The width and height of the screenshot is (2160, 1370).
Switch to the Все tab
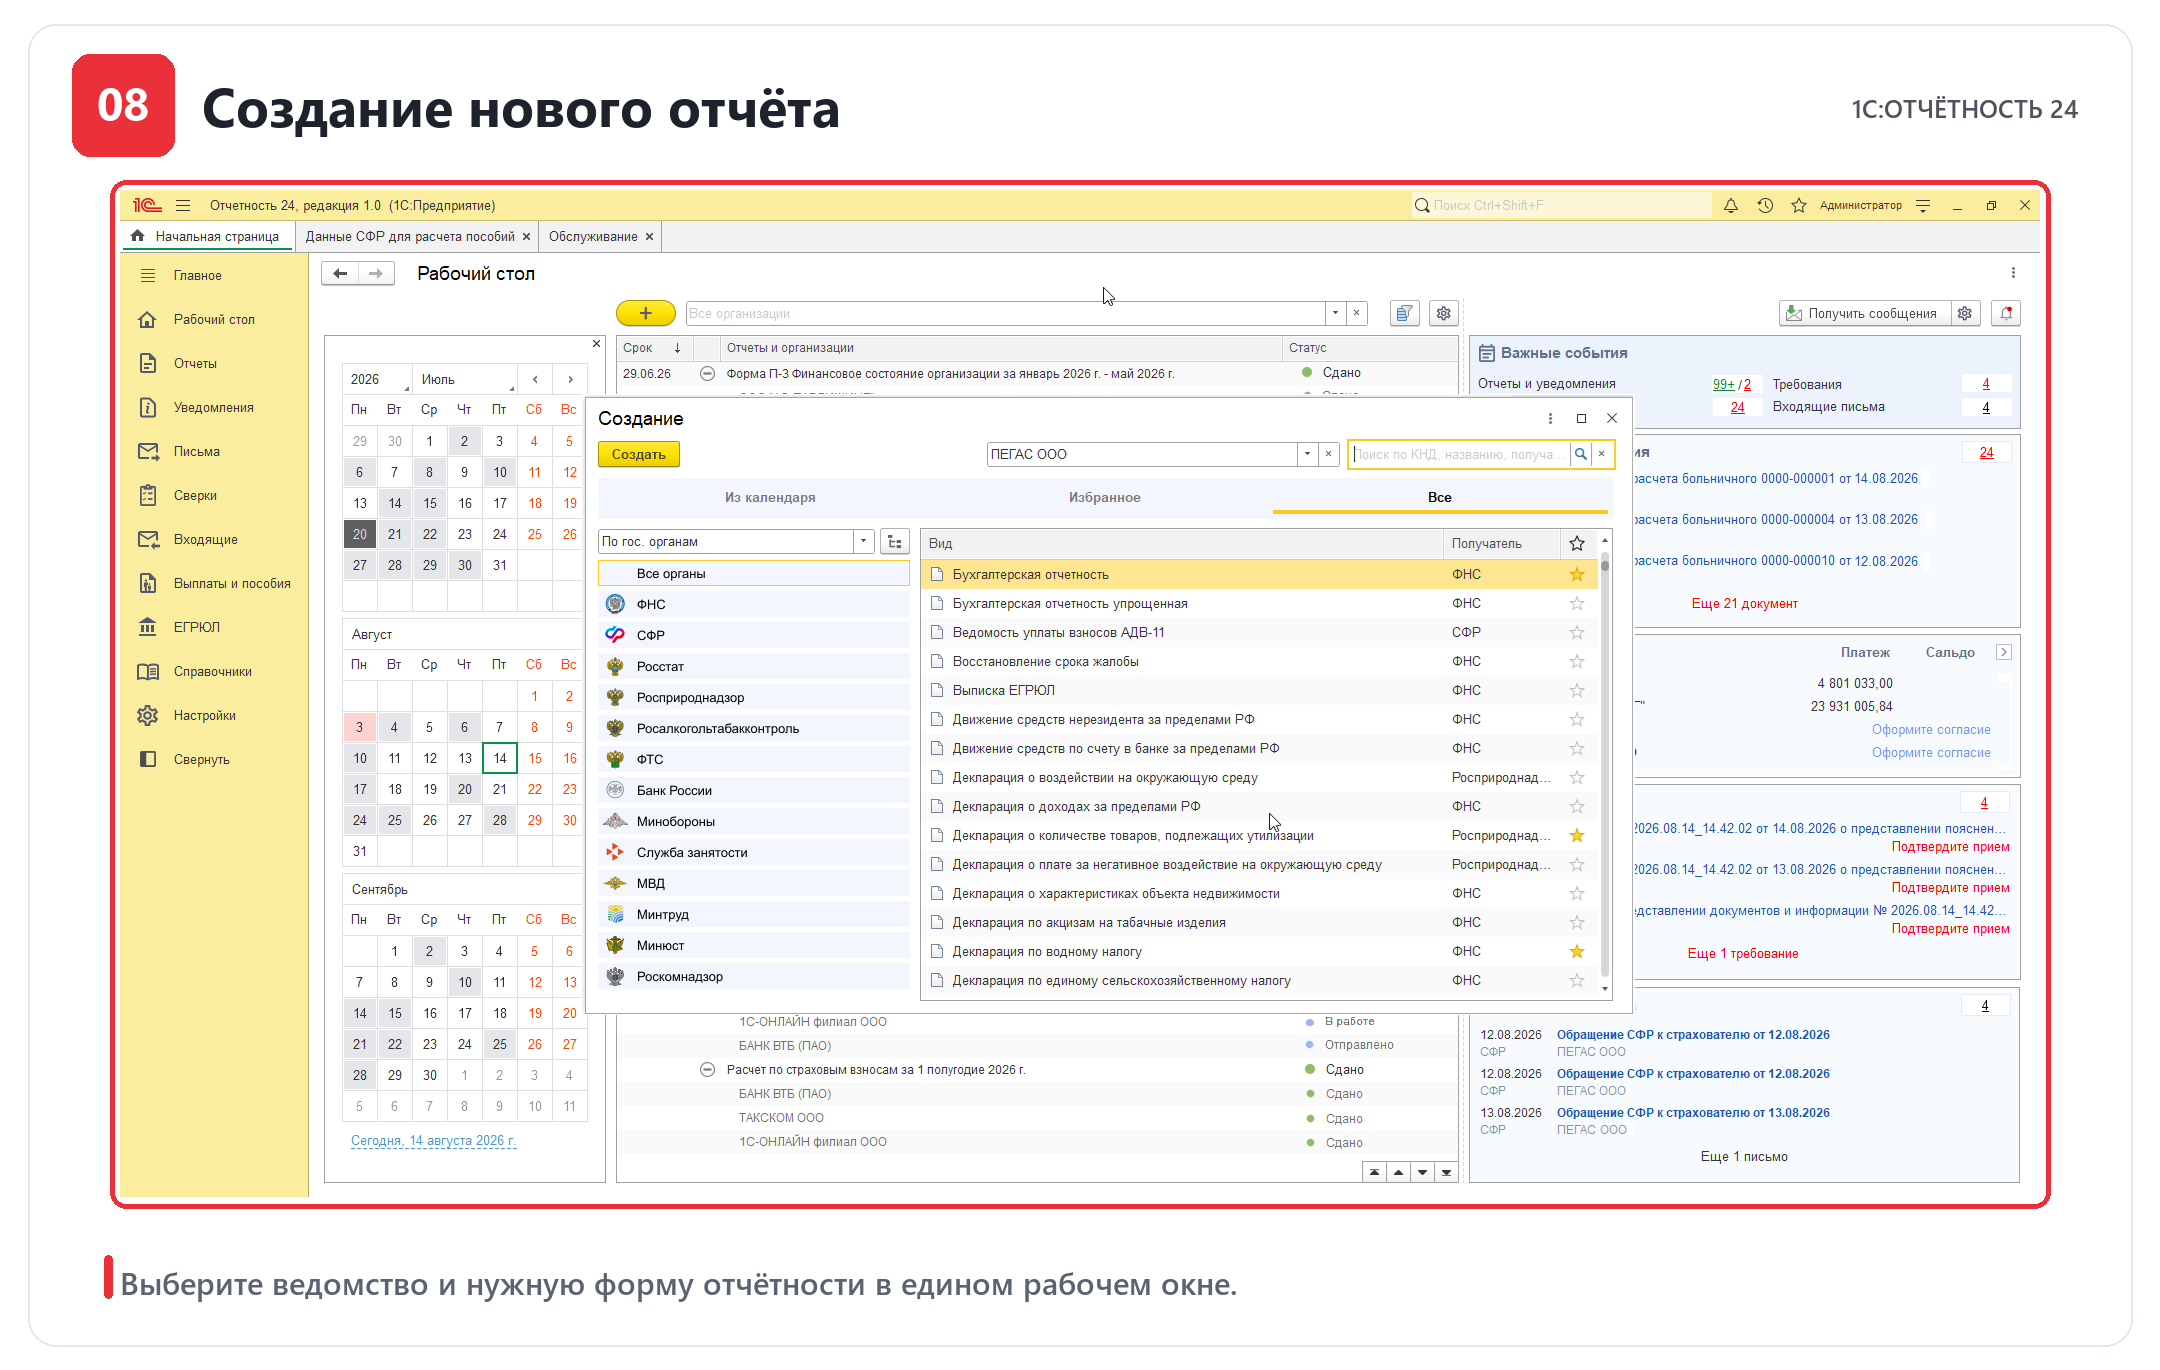point(1439,498)
